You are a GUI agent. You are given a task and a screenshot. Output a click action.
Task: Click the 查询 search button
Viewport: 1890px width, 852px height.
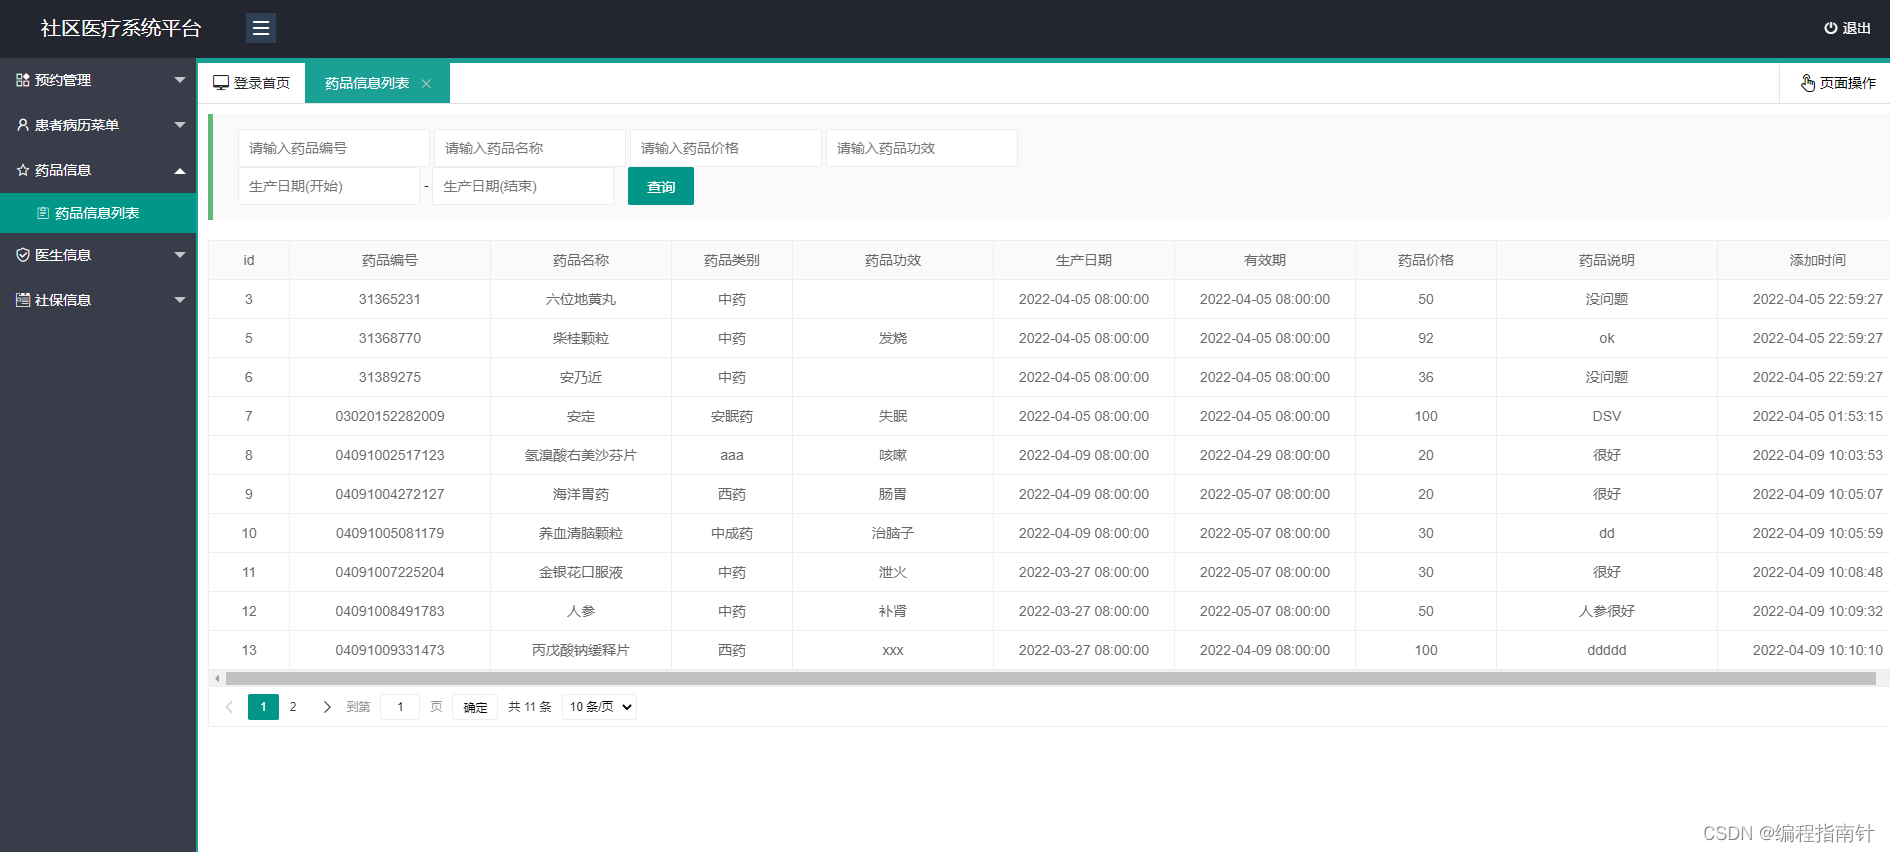(x=661, y=186)
